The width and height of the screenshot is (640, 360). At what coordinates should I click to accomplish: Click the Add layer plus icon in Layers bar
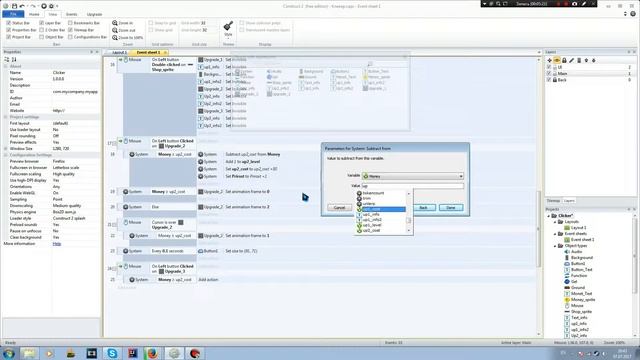coord(549,60)
